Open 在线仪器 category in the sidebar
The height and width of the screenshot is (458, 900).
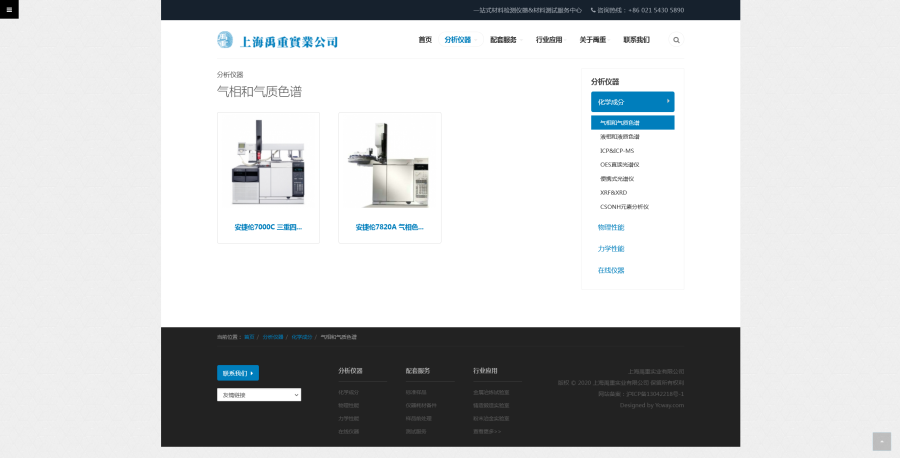coord(611,270)
